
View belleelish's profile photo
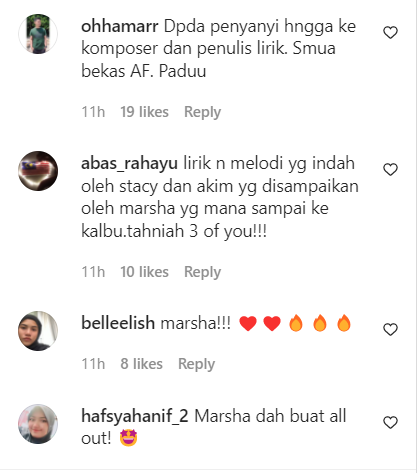point(38,331)
